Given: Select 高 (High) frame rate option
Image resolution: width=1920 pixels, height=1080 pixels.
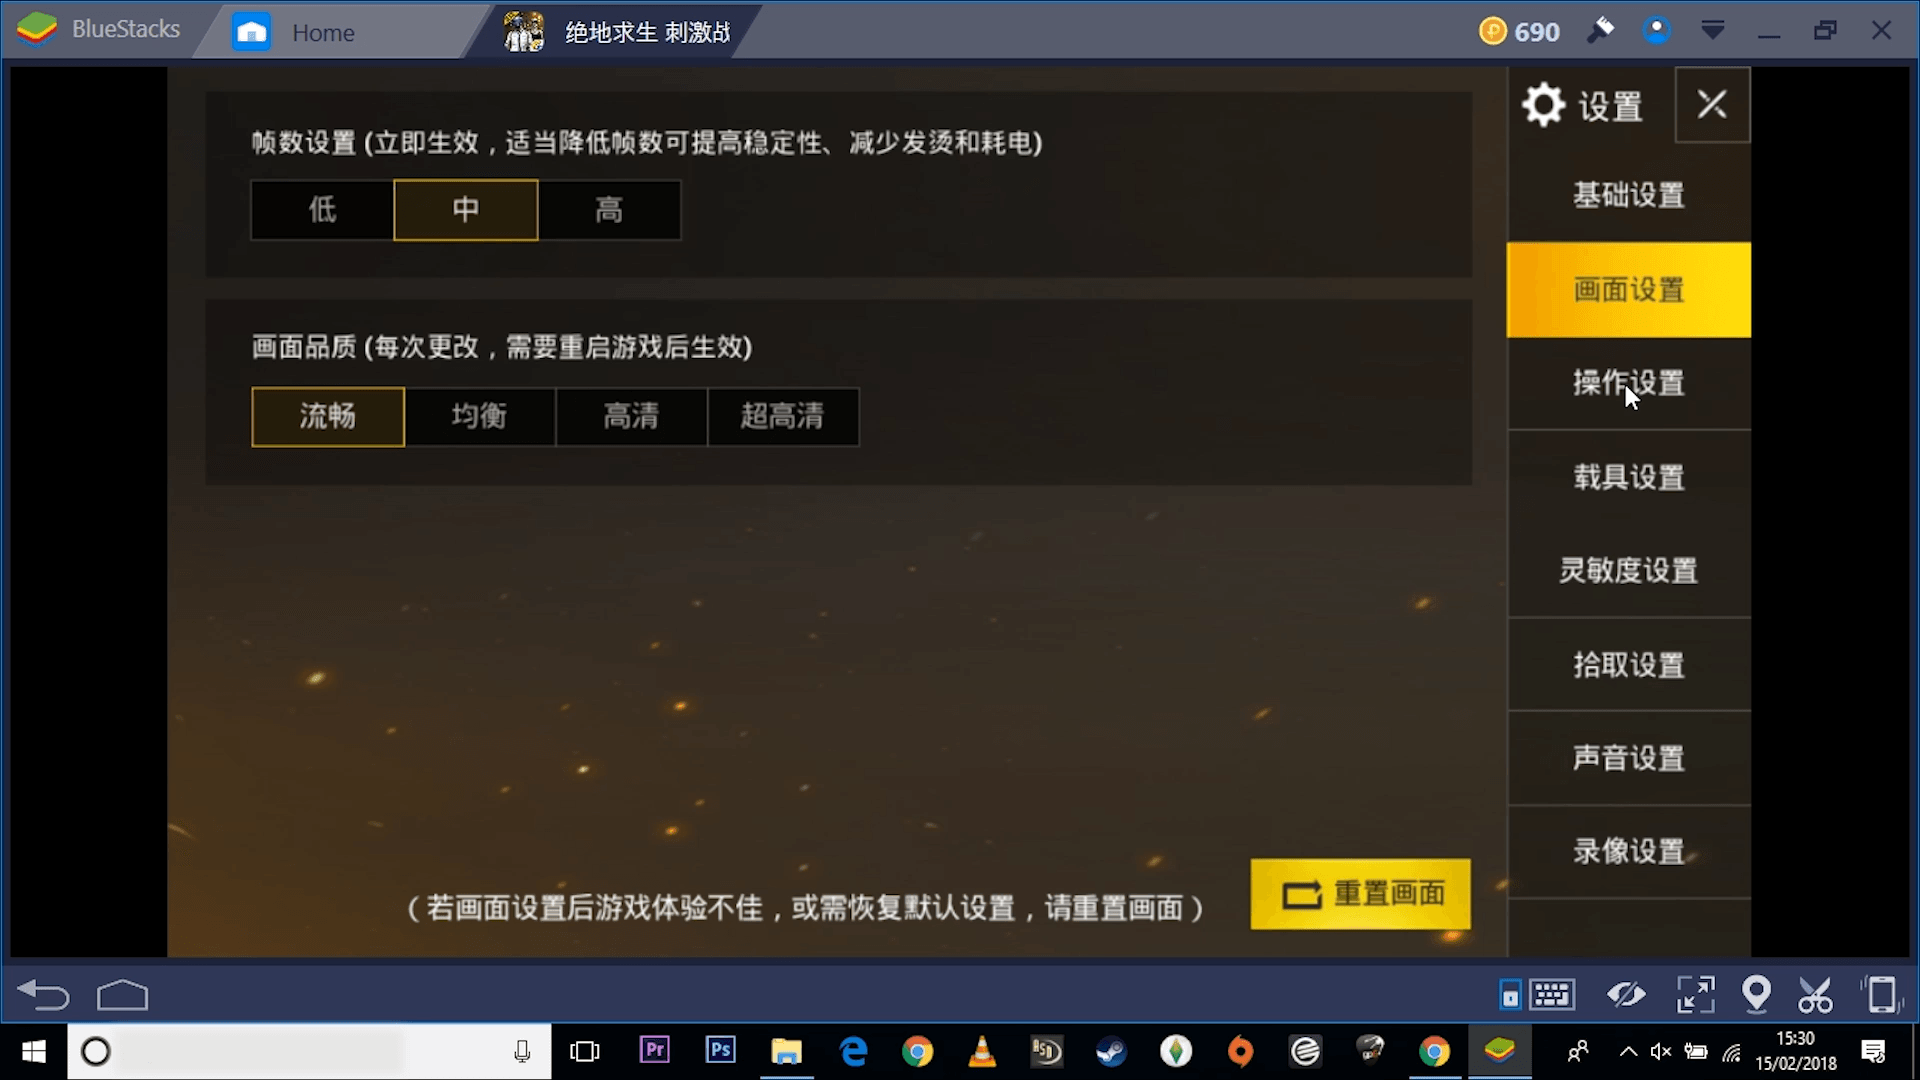Looking at the screenshot, I should [609, 210].
